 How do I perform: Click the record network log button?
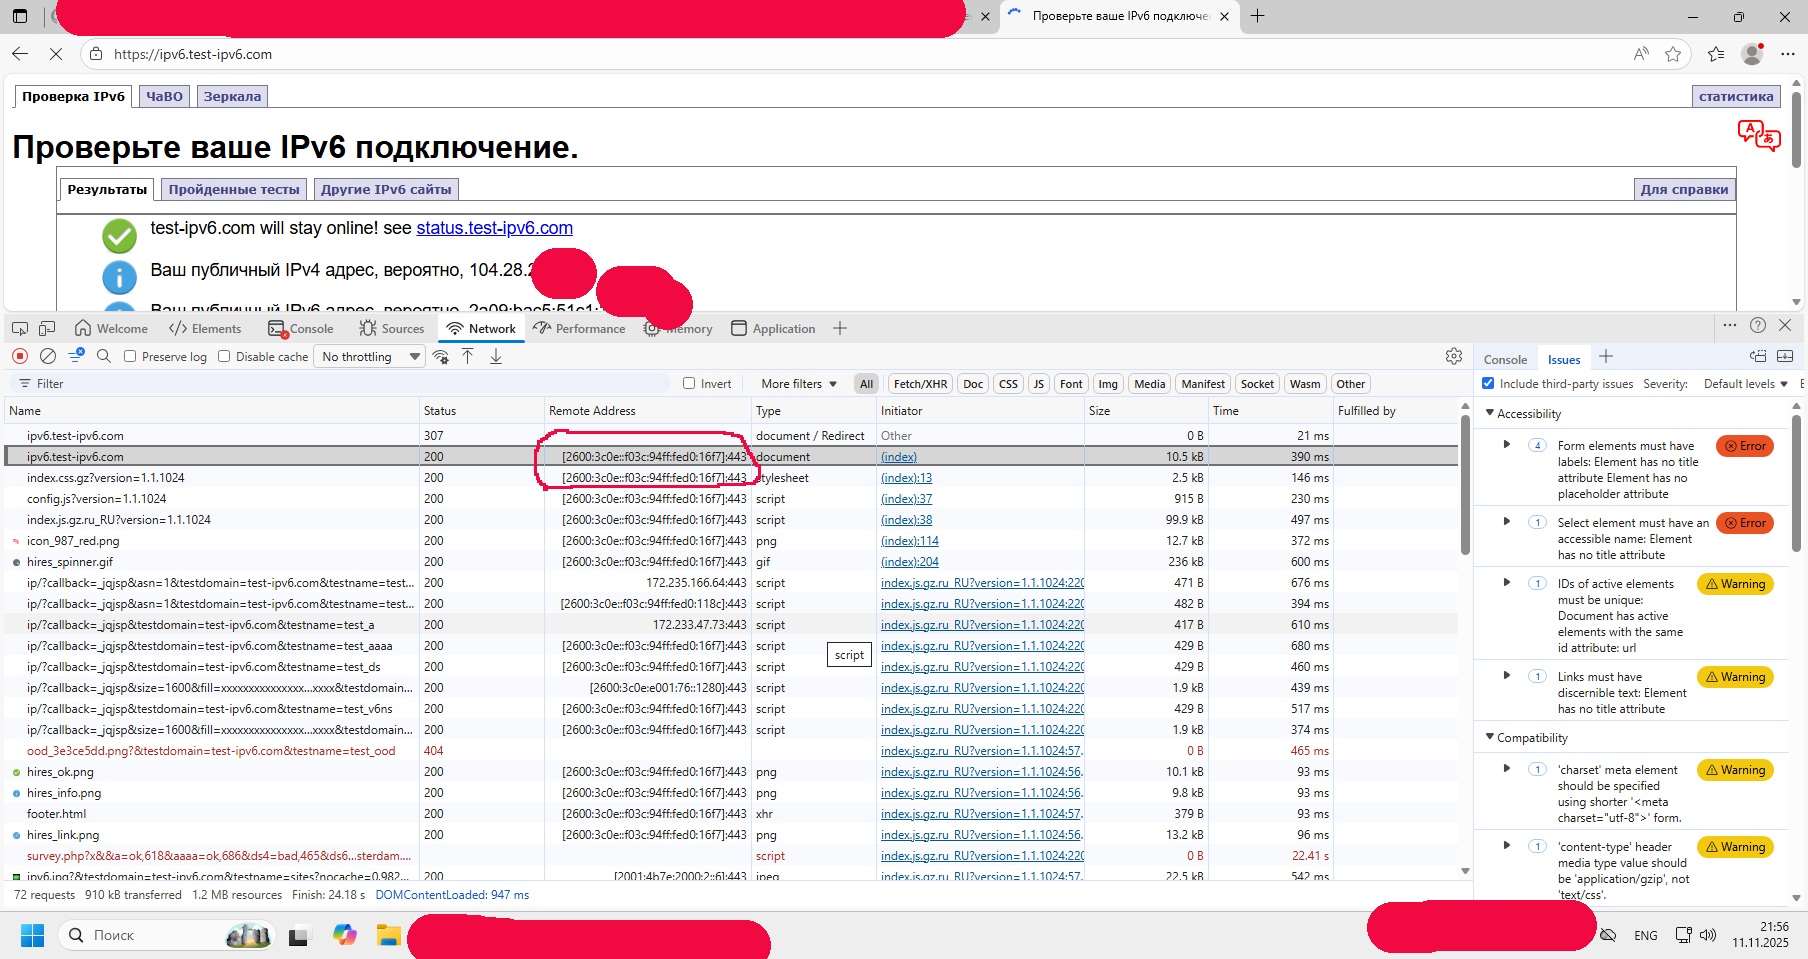(20, 356)
